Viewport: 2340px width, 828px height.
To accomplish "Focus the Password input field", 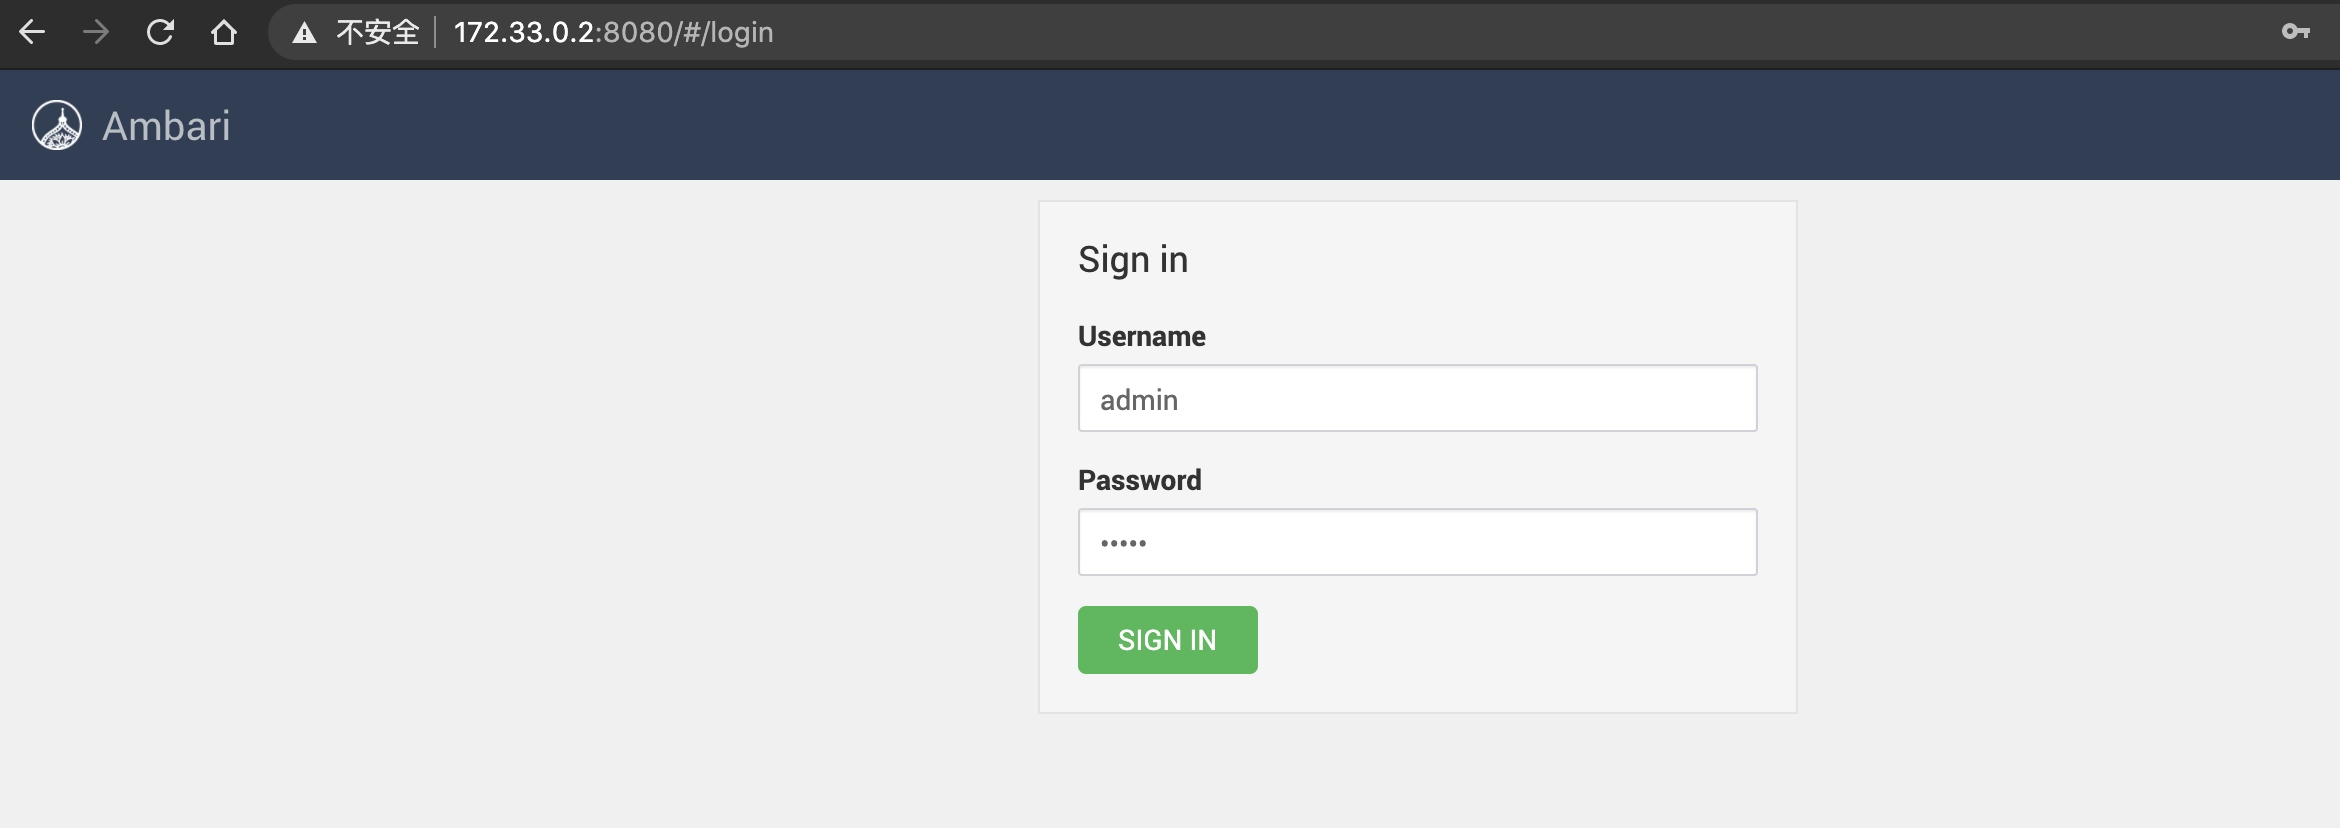I will pos(1417,542).
